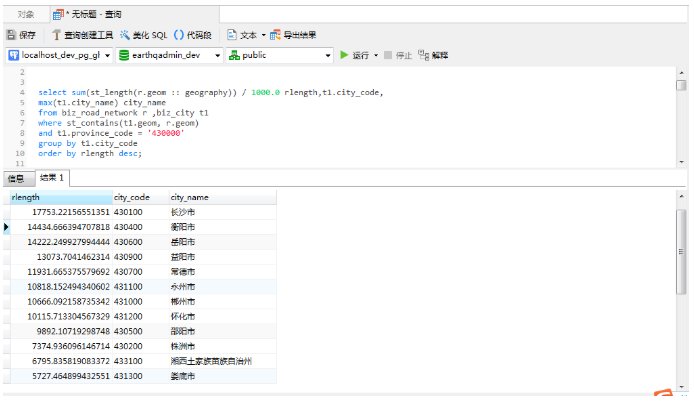The width and height of the screenshot is (694, 402).
Task: Click the city_code column header
Action: pyautogui.click(x=141, y=197)
